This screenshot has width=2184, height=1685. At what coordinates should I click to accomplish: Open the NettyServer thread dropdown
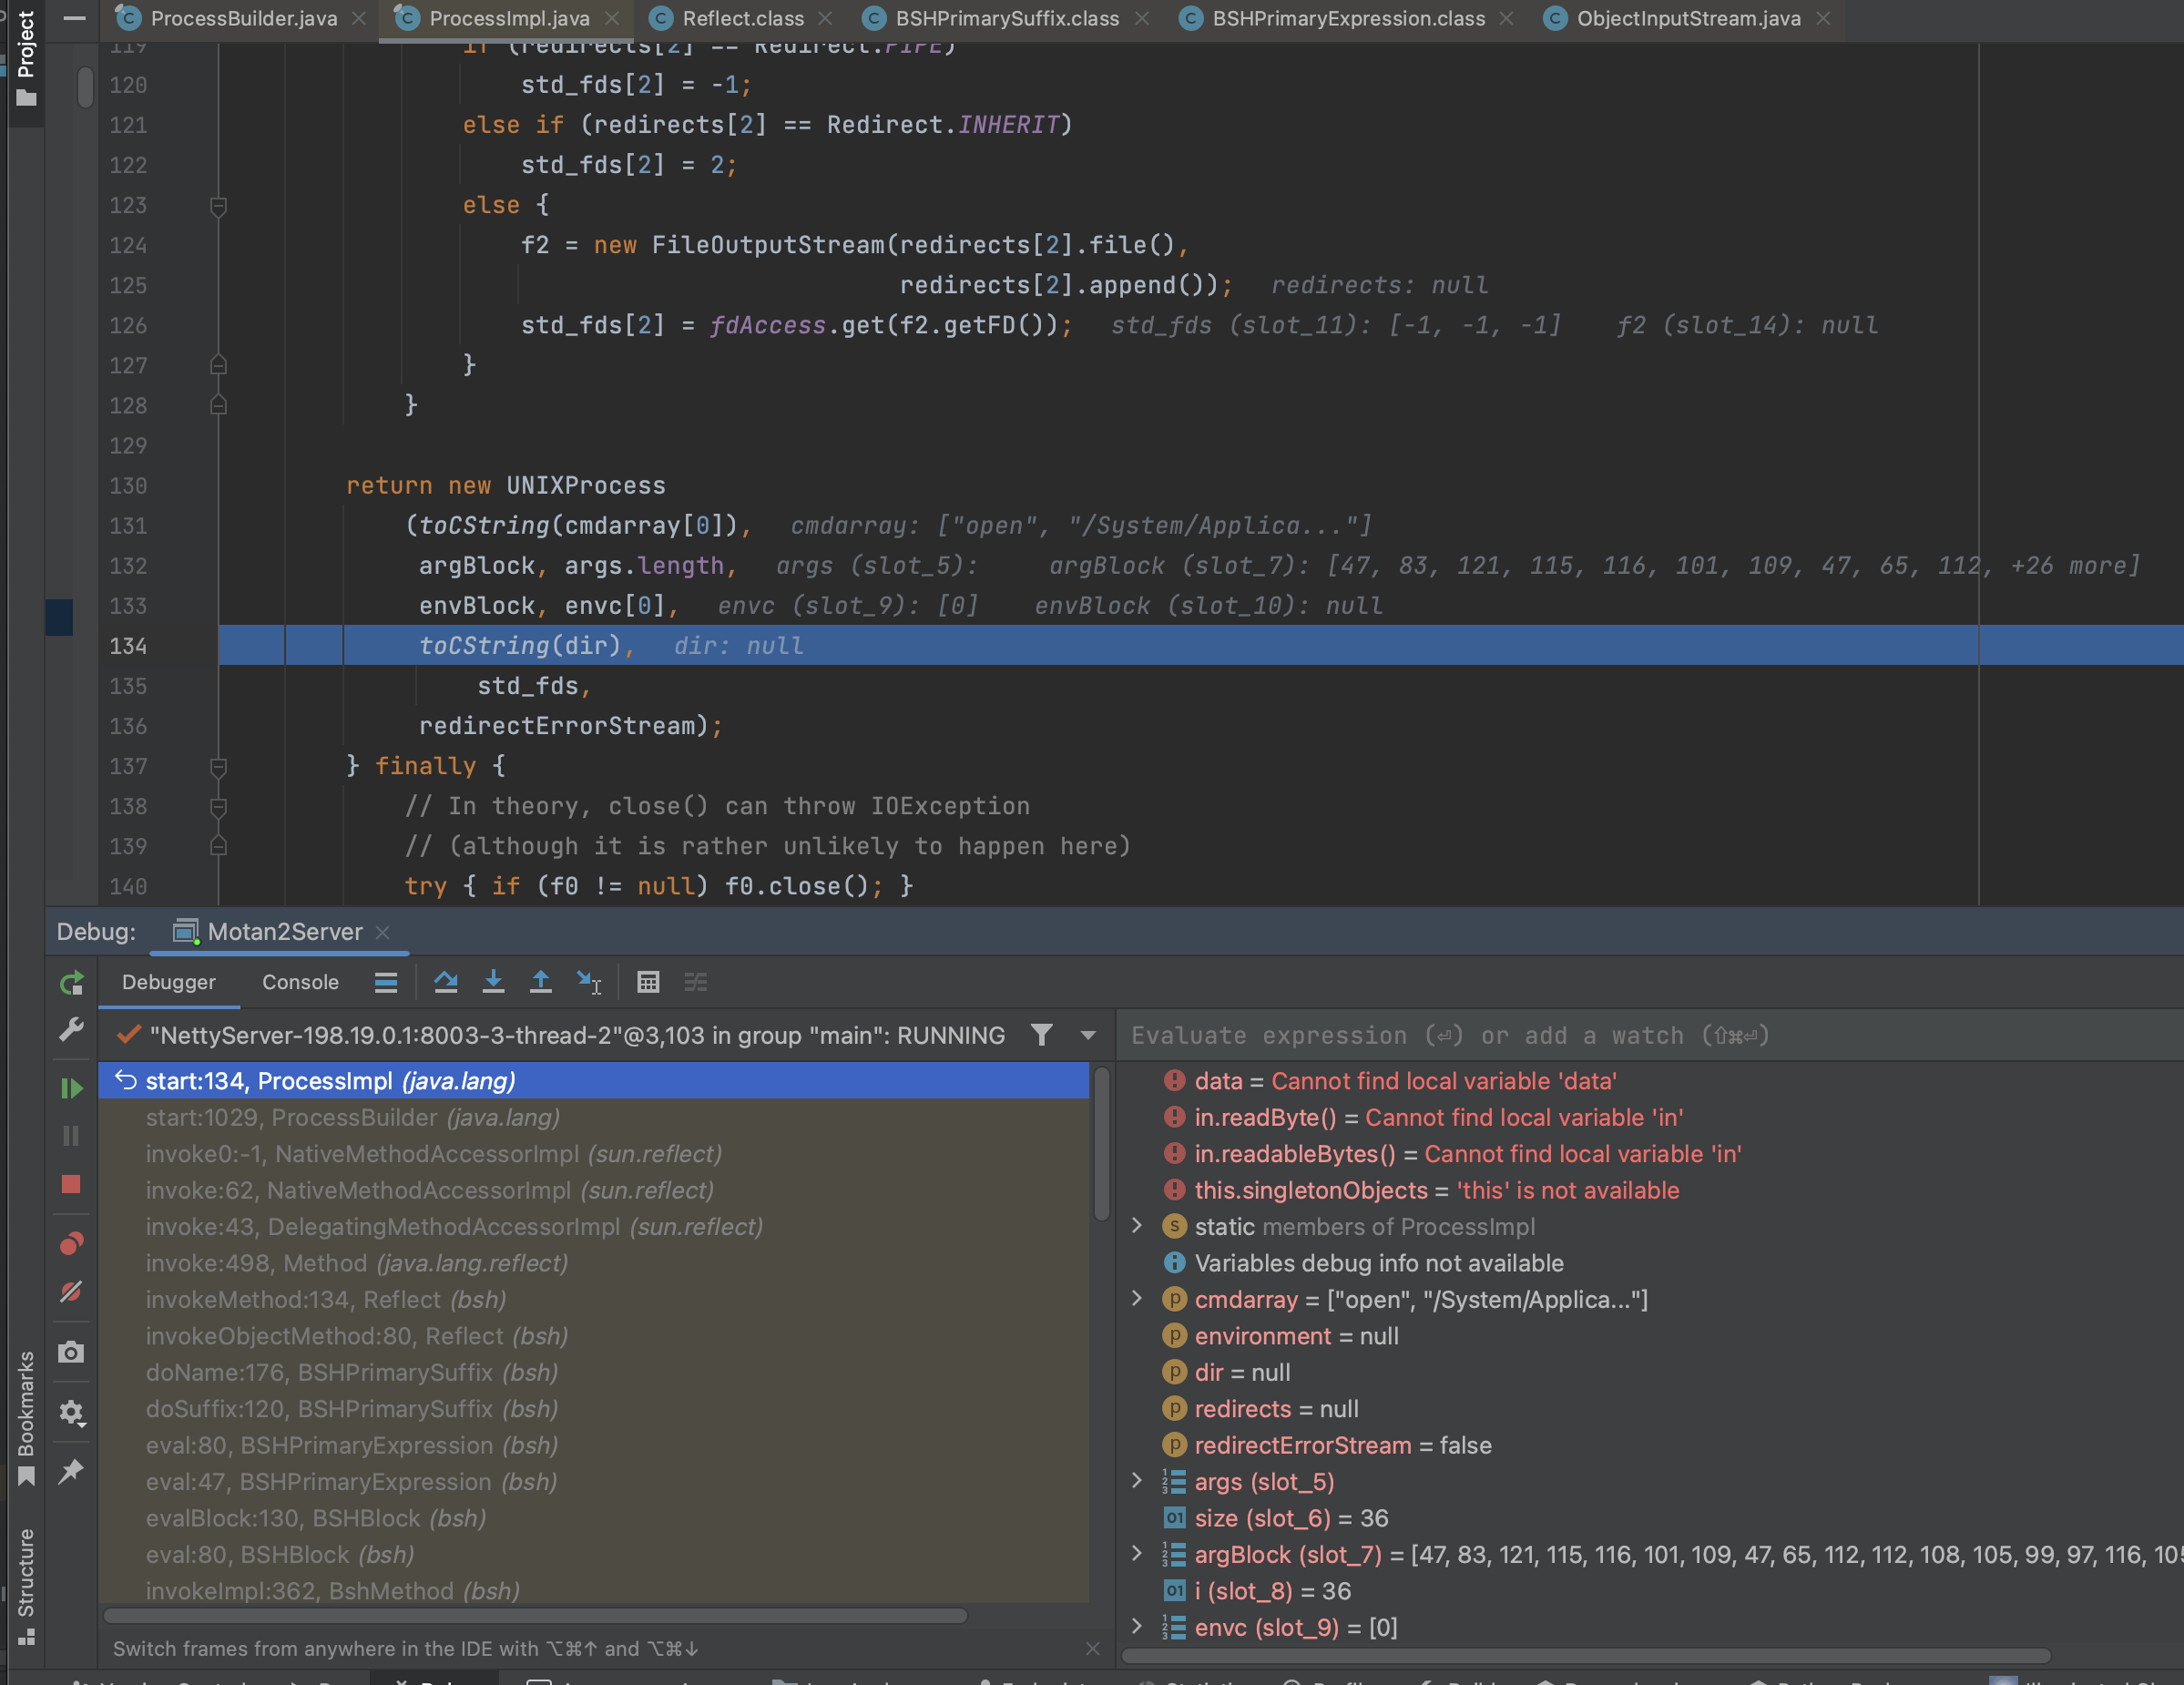[1088, 1035]
